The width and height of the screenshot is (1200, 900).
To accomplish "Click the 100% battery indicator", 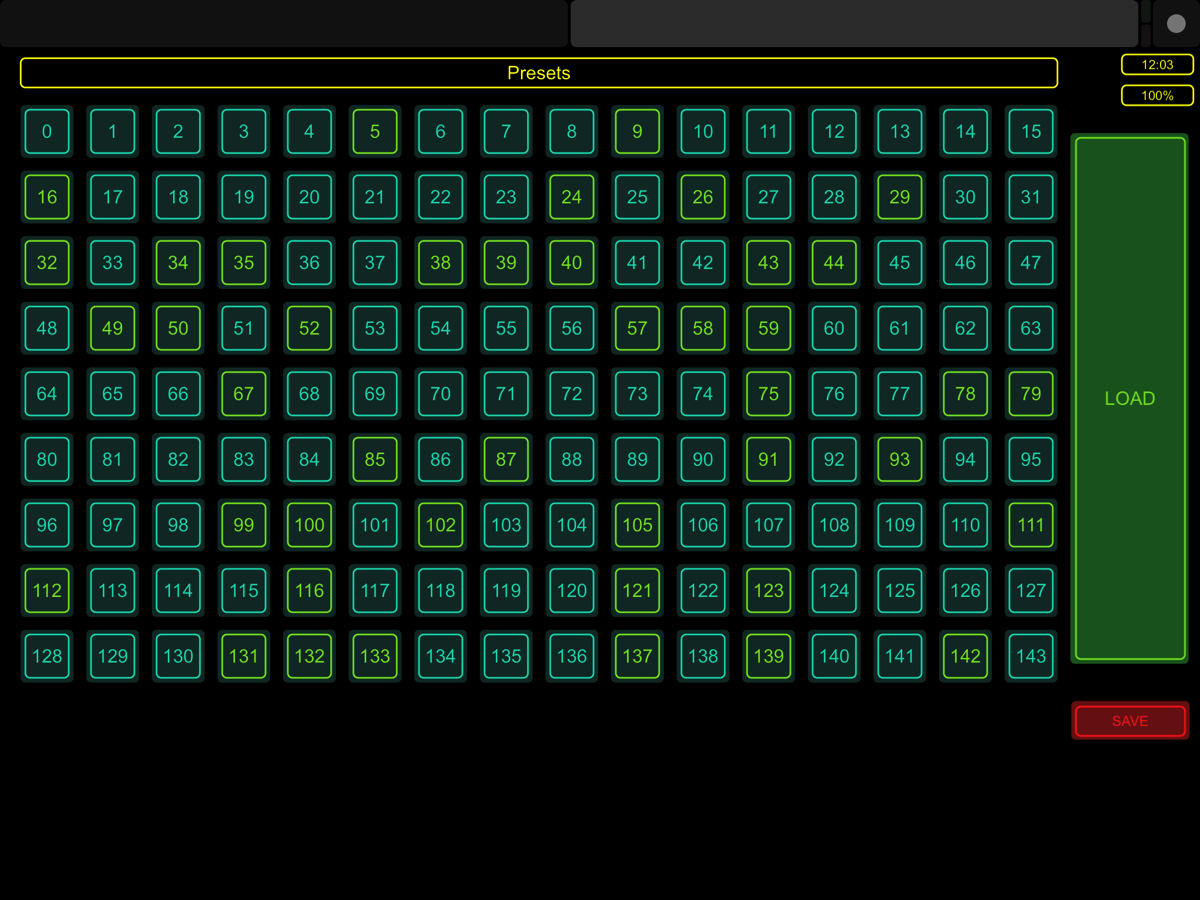I will [x=1157, y=96].
